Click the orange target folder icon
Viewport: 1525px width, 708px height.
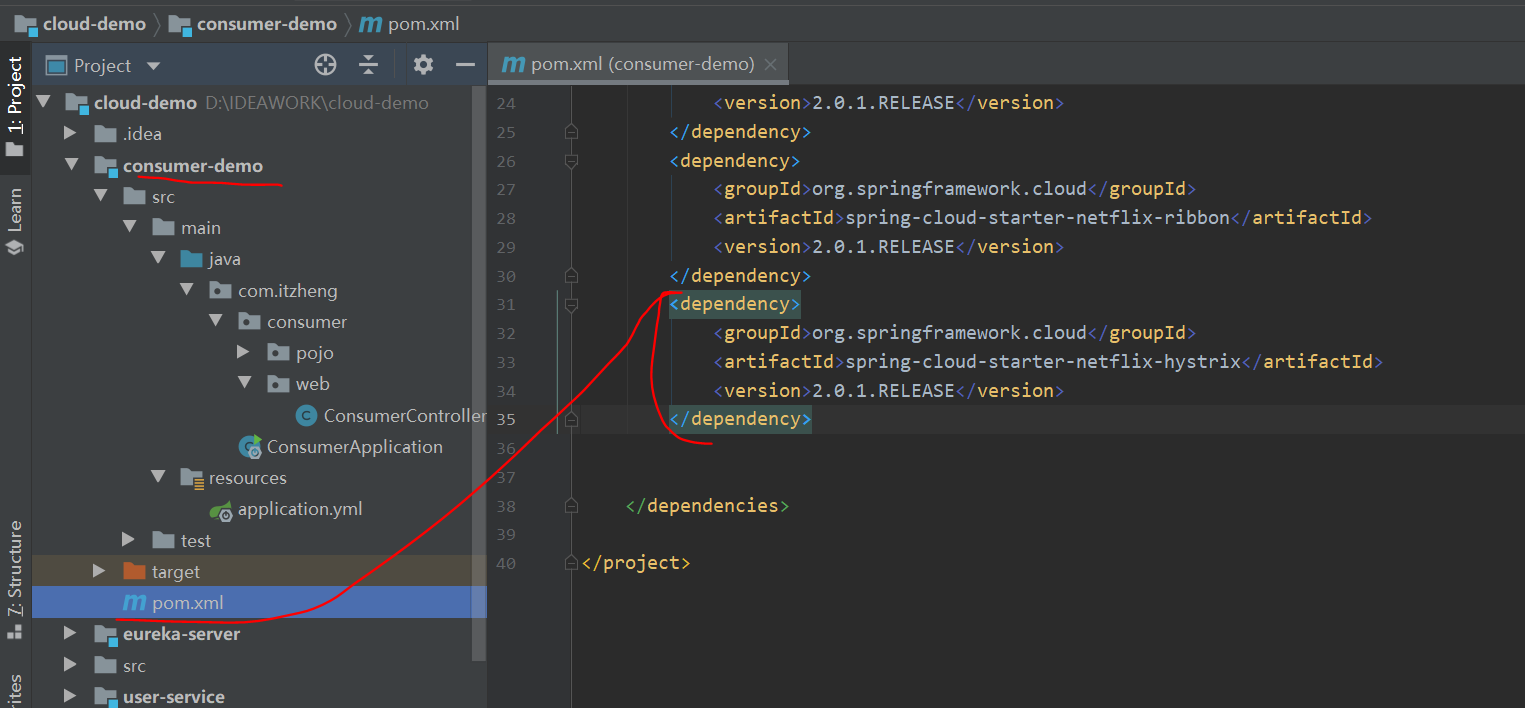134,571
